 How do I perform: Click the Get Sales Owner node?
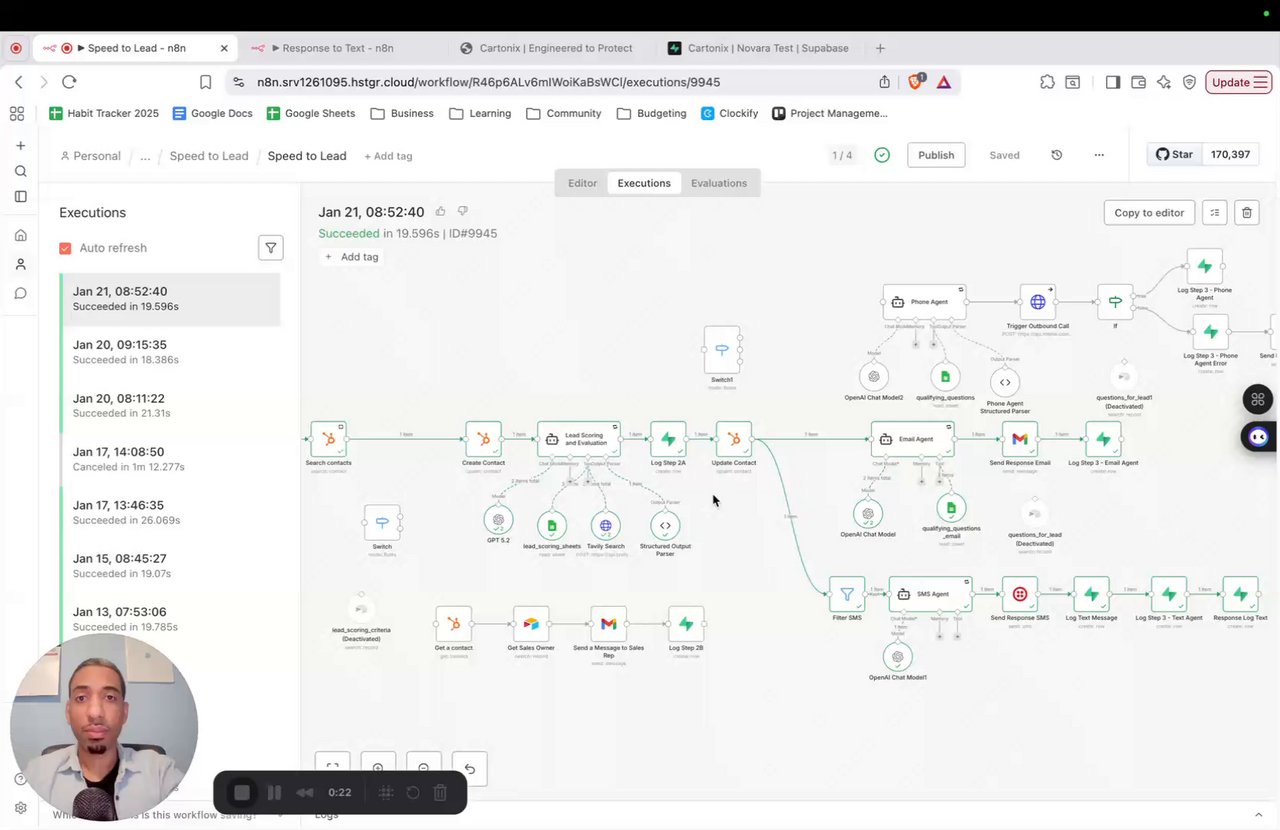(x=531, y=624)
